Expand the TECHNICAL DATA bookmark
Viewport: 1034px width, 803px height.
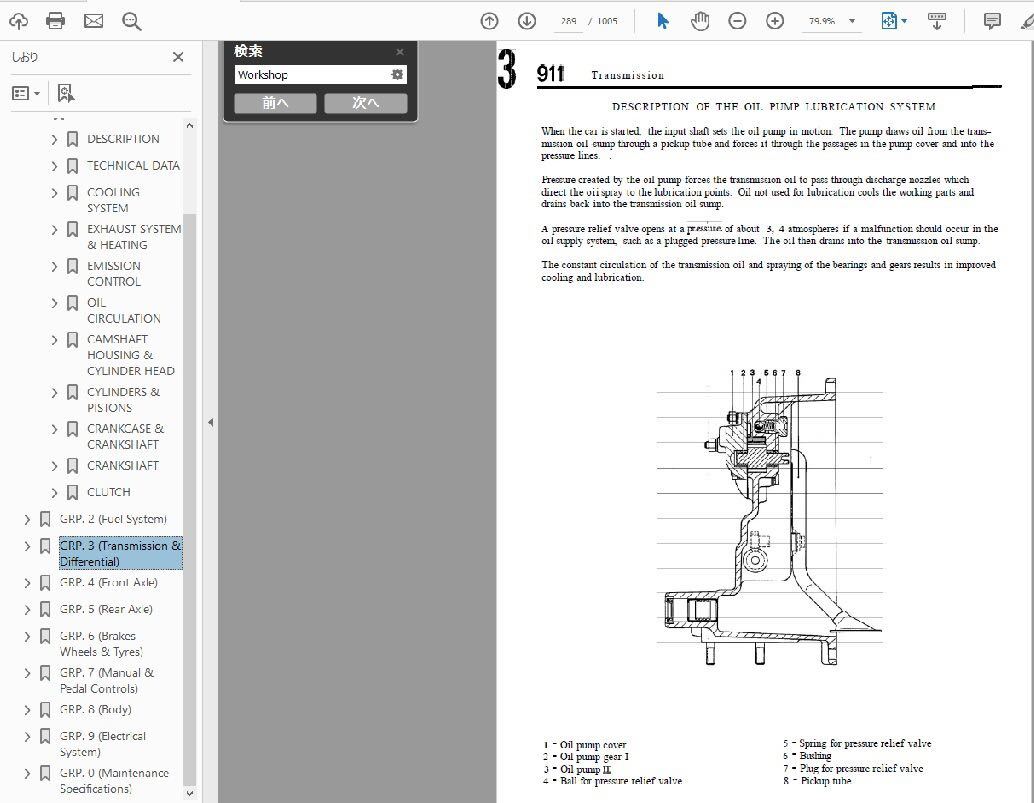pyautogui.click(x=55, y=166)
